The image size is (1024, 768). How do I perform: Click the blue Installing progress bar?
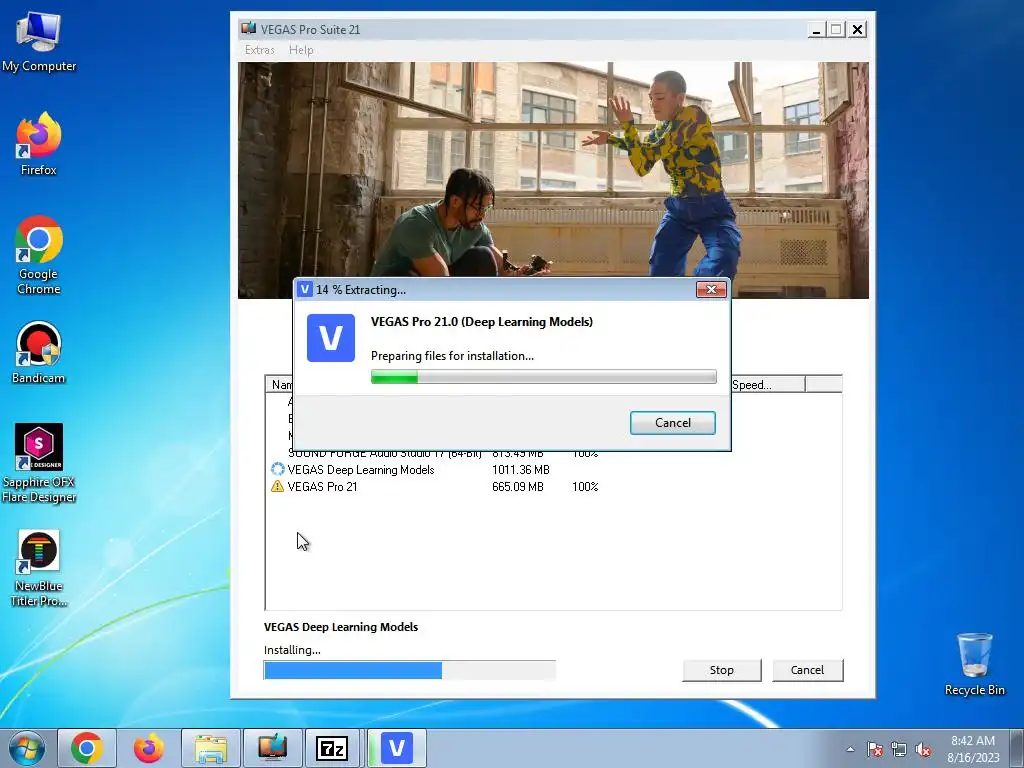[x=409, y=670]
